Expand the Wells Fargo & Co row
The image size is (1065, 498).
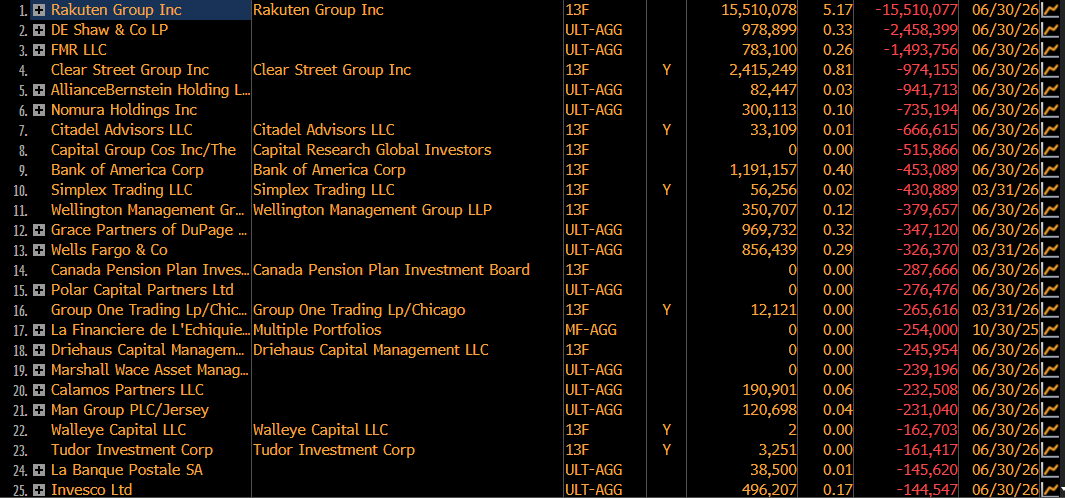(x=39, y=250)
